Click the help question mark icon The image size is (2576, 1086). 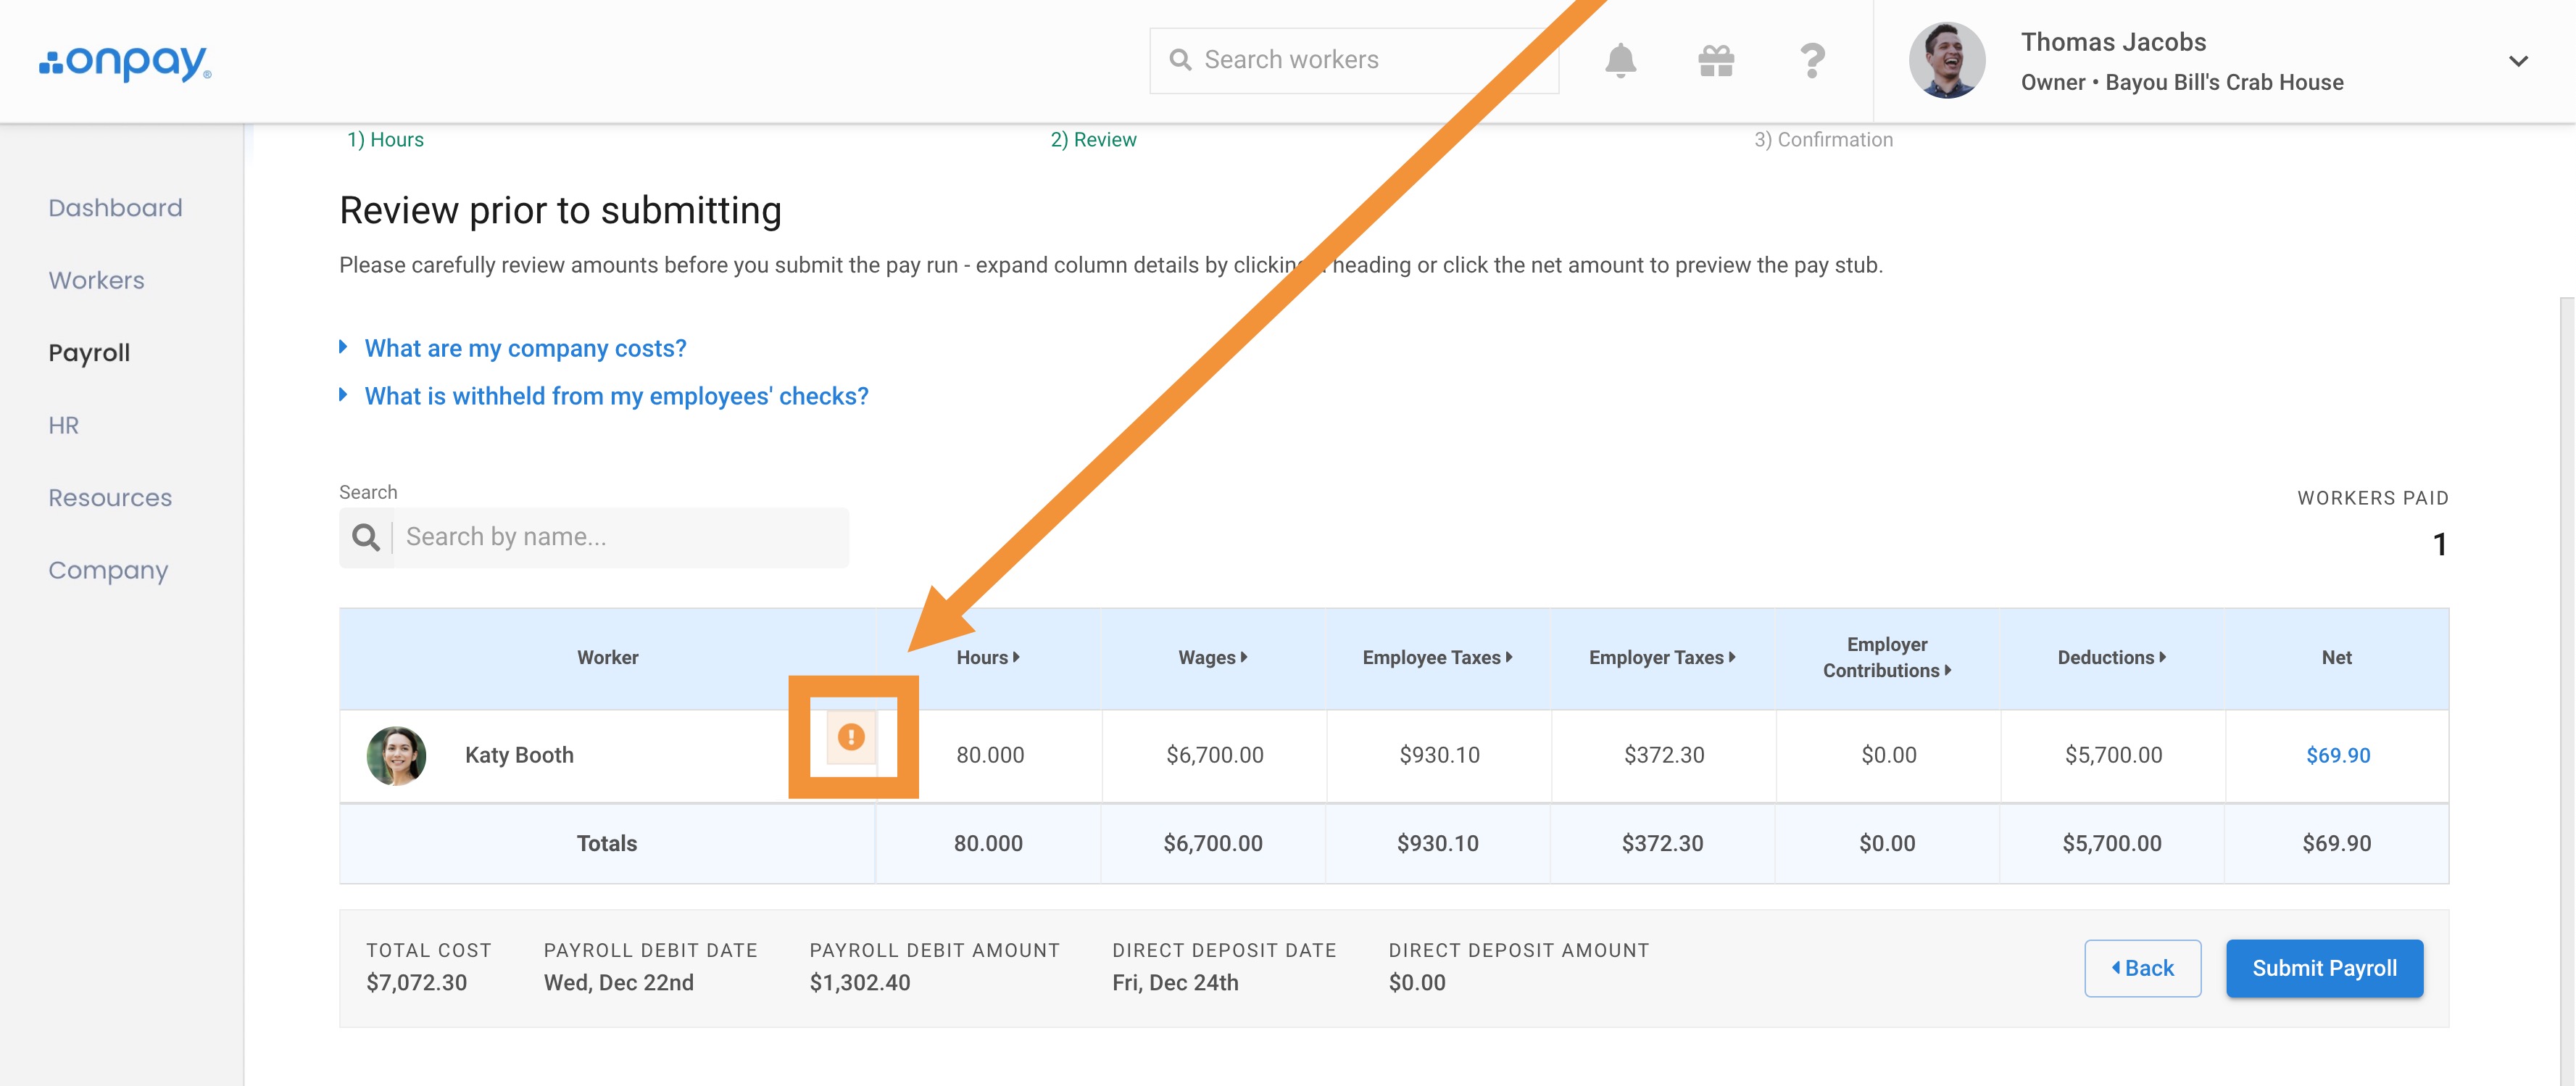[x=1811, y=61]
